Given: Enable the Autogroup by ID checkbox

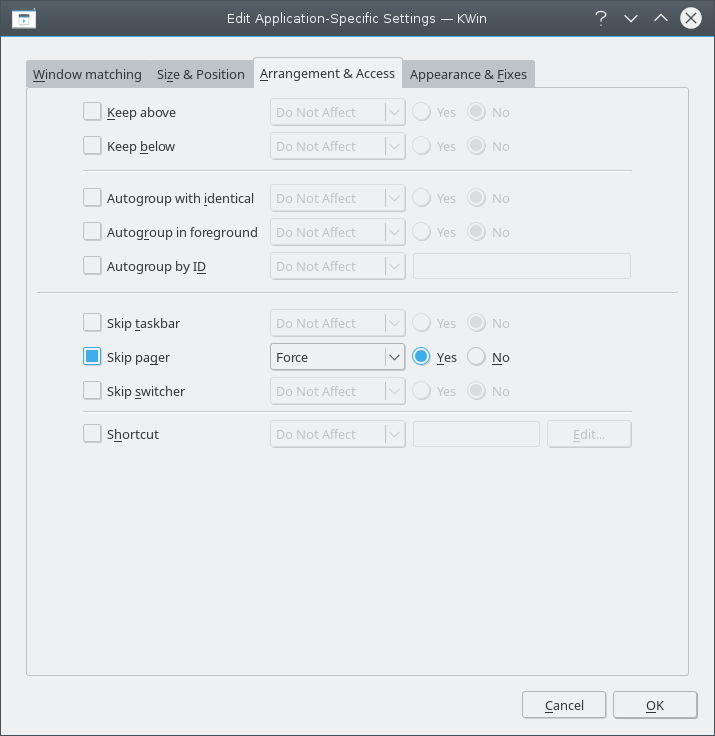Looking at the screenshot, I should pos(92,266).
